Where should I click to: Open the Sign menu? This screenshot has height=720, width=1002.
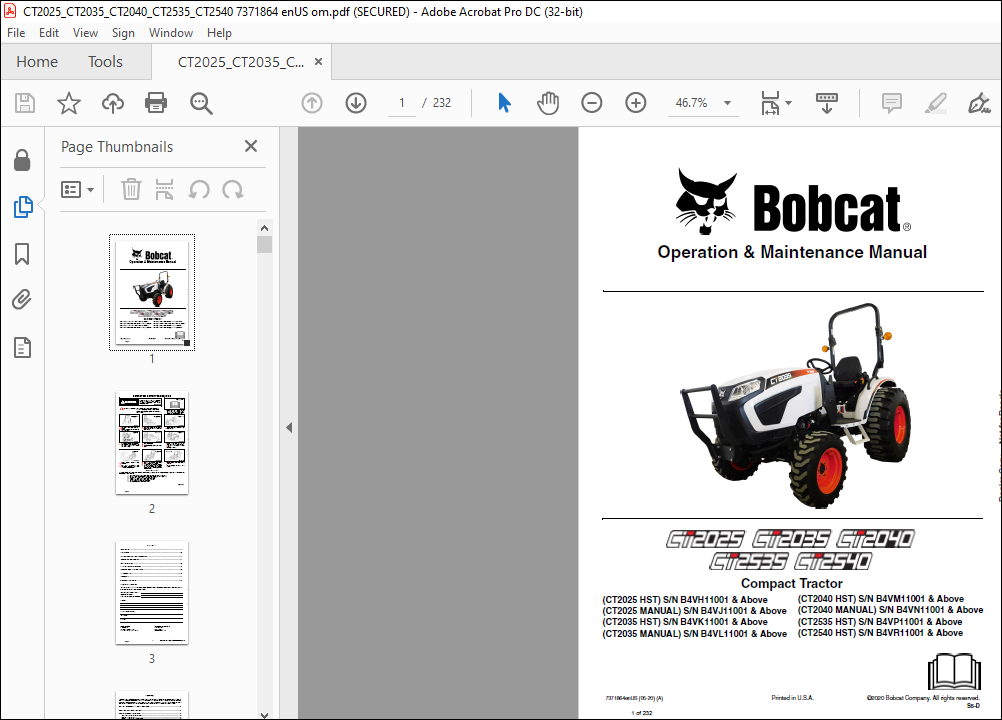click(123, 32)
